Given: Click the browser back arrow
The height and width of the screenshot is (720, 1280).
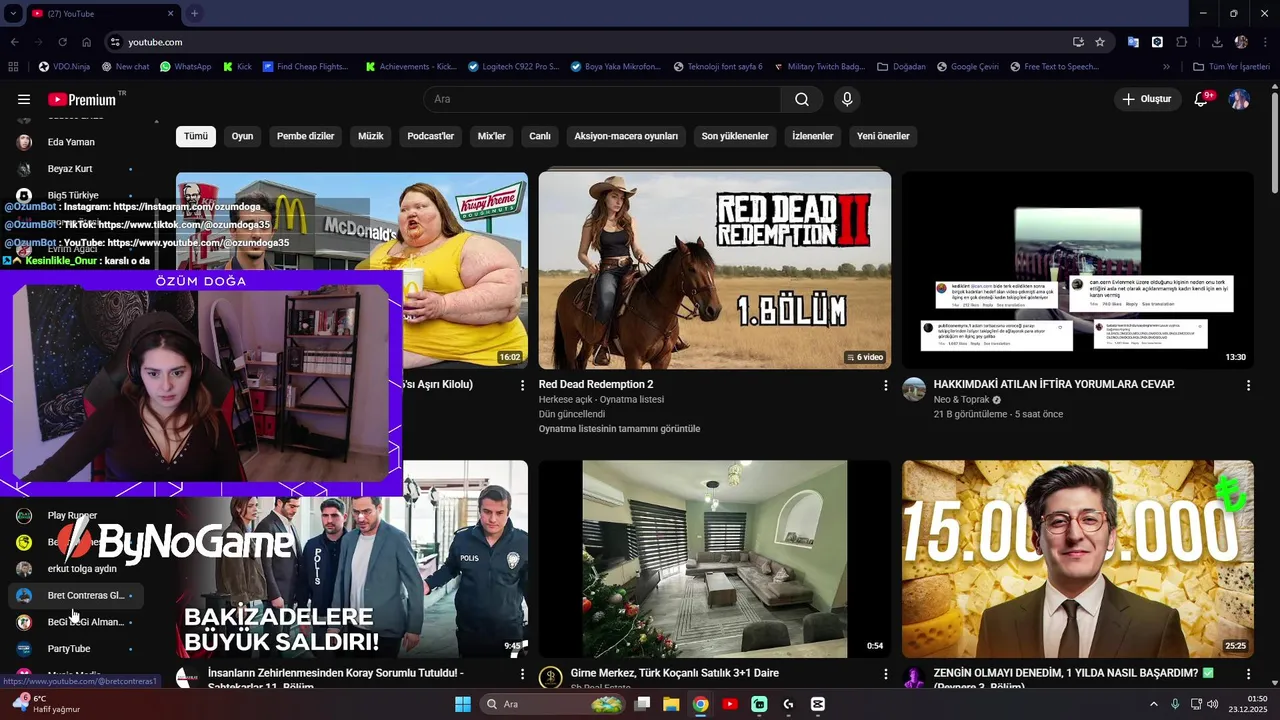Looking at the screenshot, I should point(15,42).
